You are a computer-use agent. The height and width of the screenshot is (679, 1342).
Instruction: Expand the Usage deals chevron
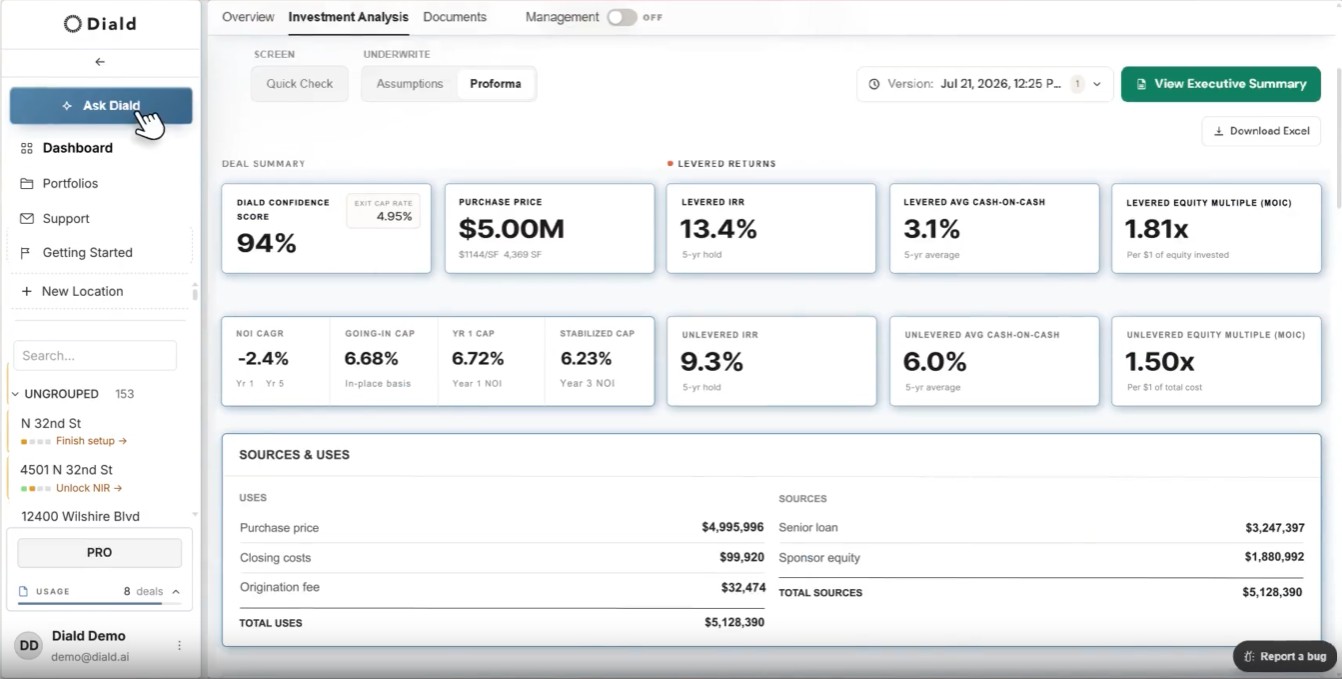(x=176, y=592)
